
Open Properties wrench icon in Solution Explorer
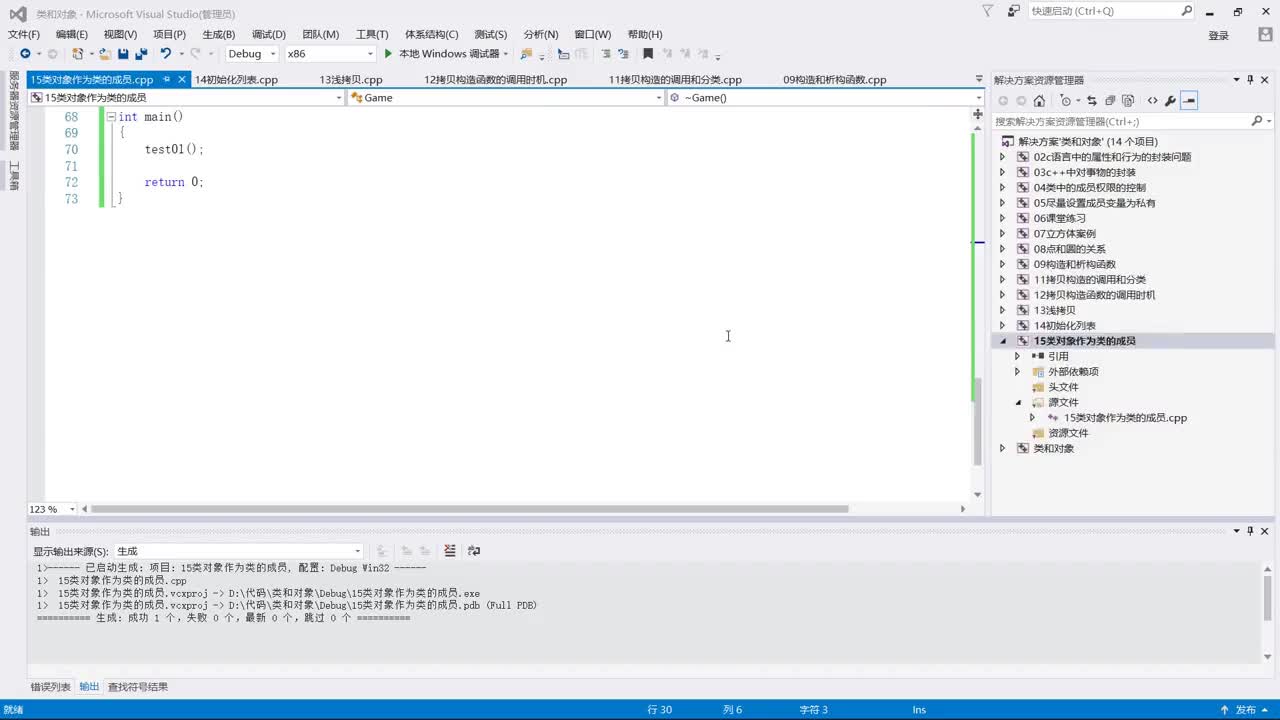tap(1170, 101)
